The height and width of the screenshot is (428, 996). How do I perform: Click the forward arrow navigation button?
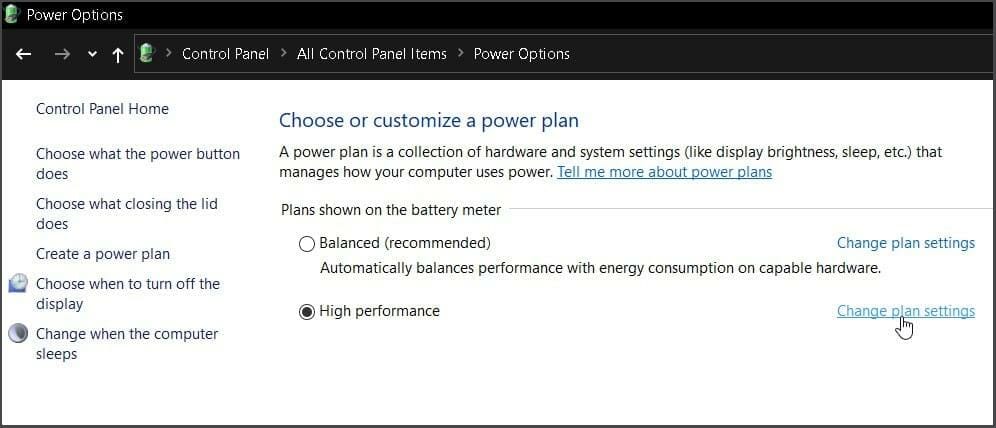point(62,54)
